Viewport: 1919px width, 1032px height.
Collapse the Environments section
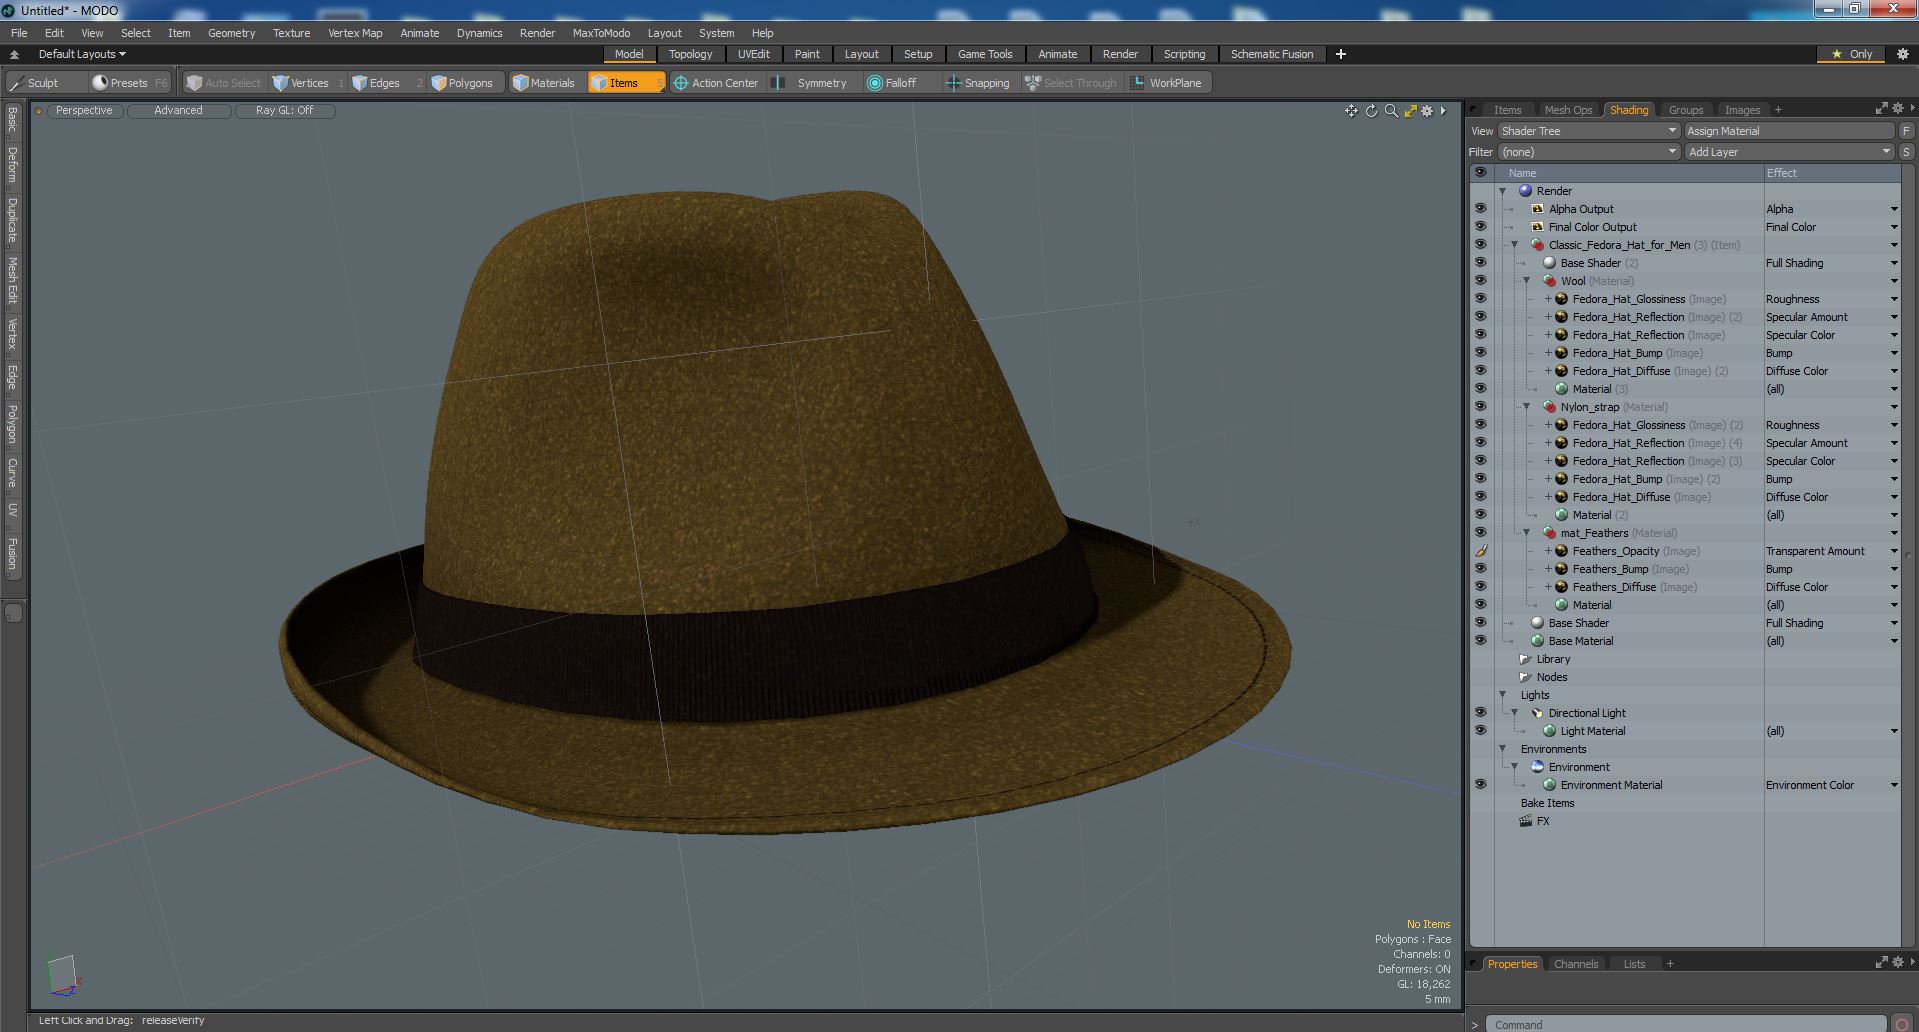tap(1502, 749)
